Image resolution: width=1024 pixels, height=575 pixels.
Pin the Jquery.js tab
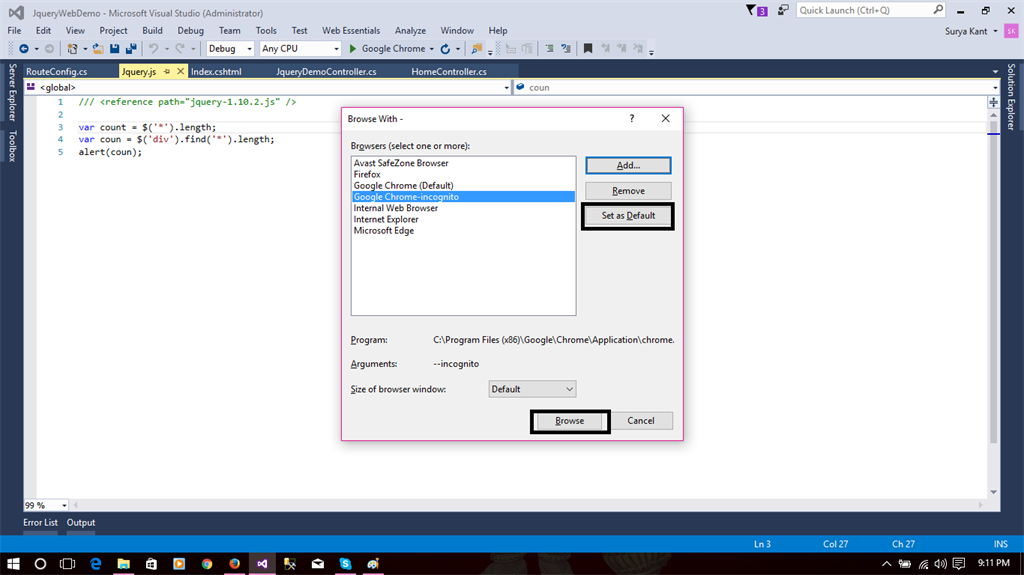[x=167, y=71]
